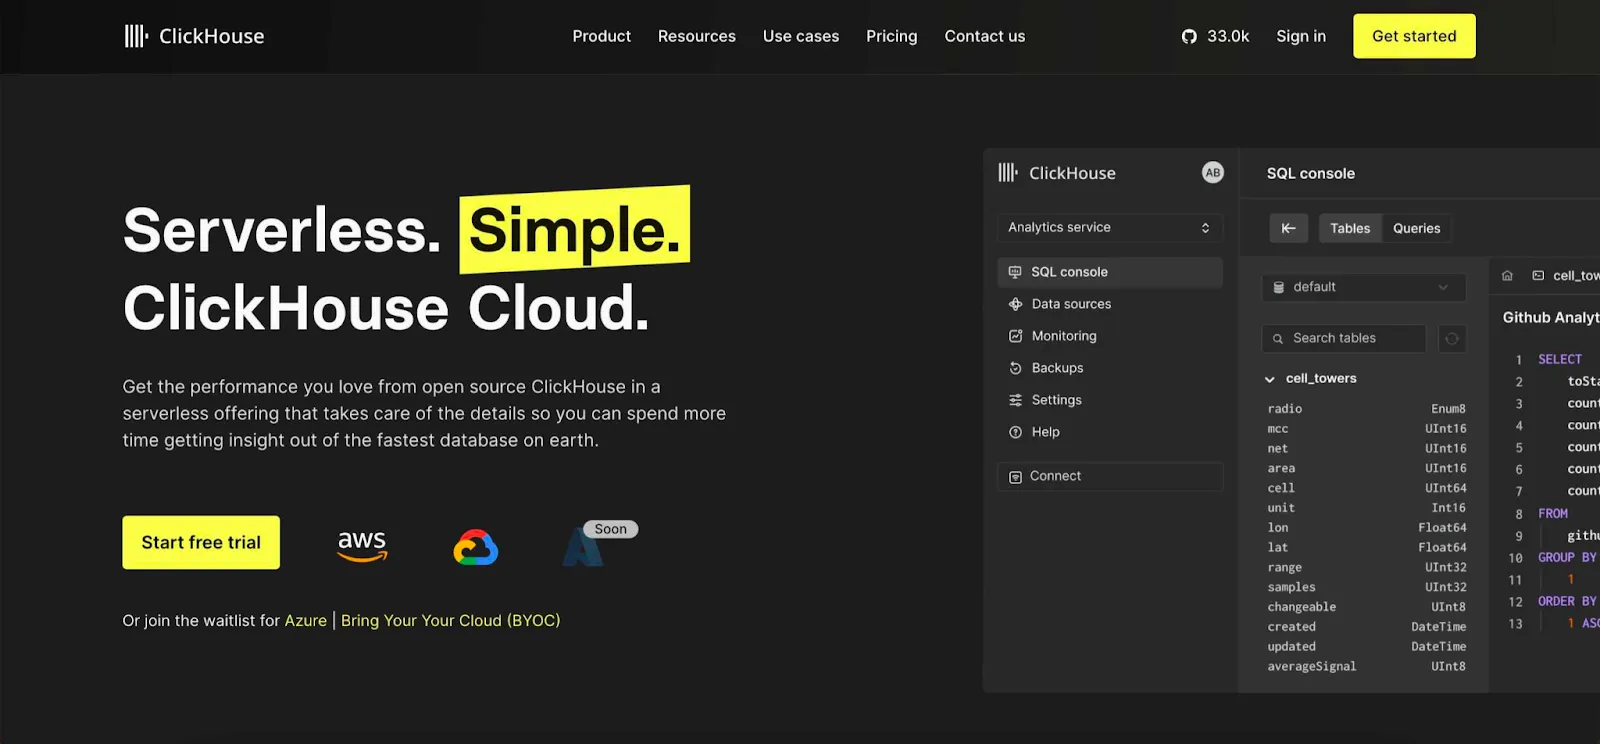
Task: Click the search magnifier icon
Action: pos(1277,339)
